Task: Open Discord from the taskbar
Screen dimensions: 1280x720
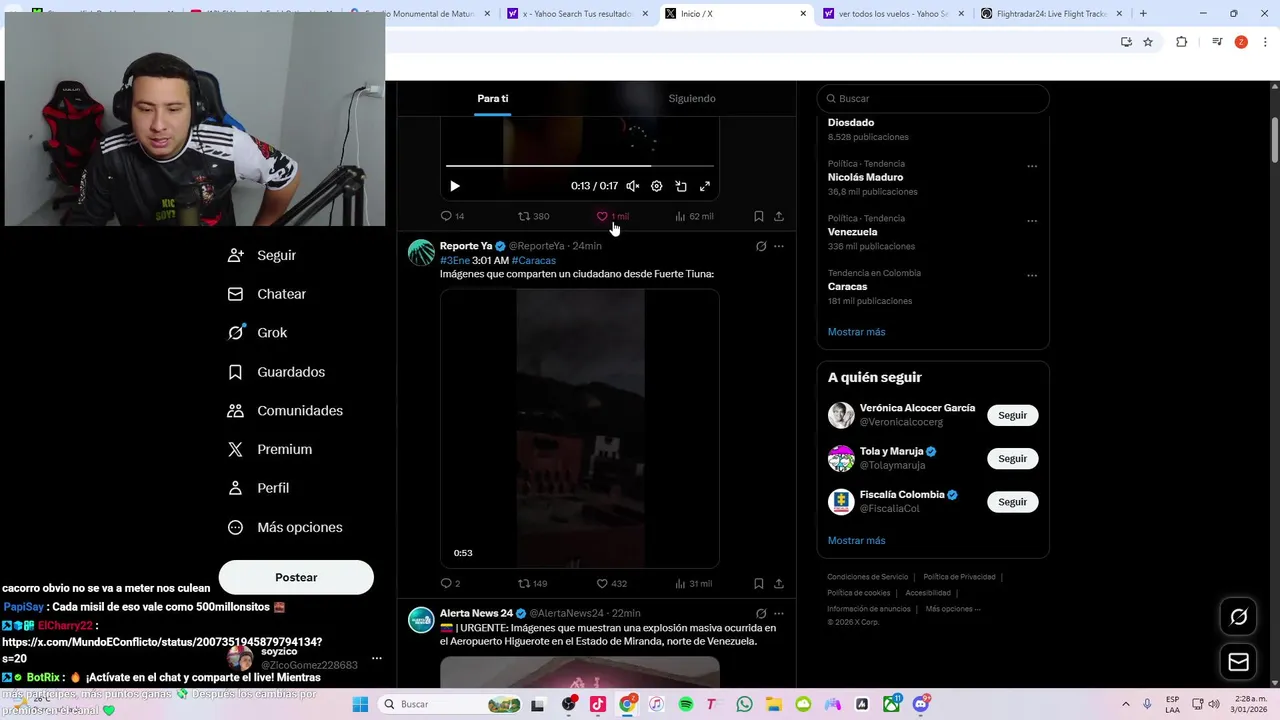Action: click(x=920, y=704)
